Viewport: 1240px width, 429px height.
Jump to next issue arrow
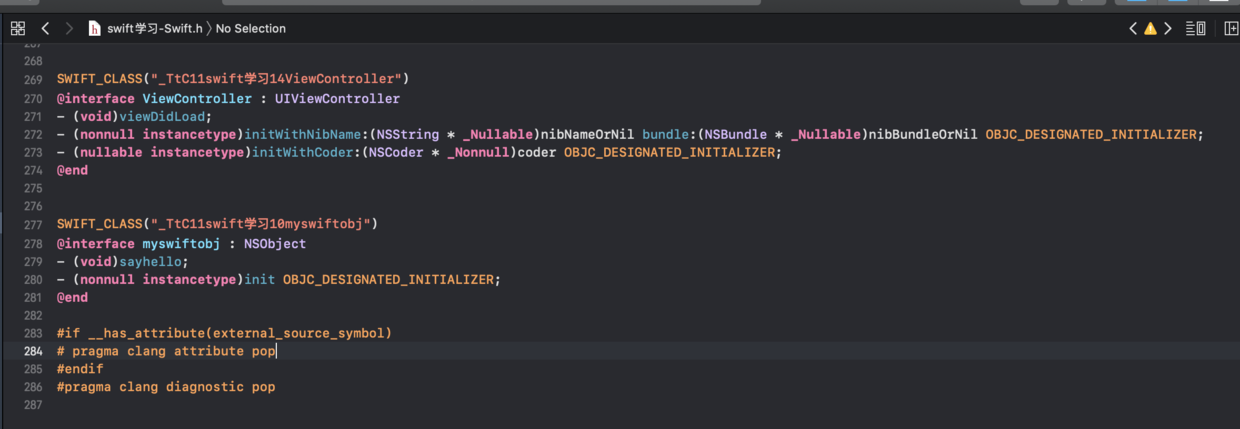coord(1167,28)
